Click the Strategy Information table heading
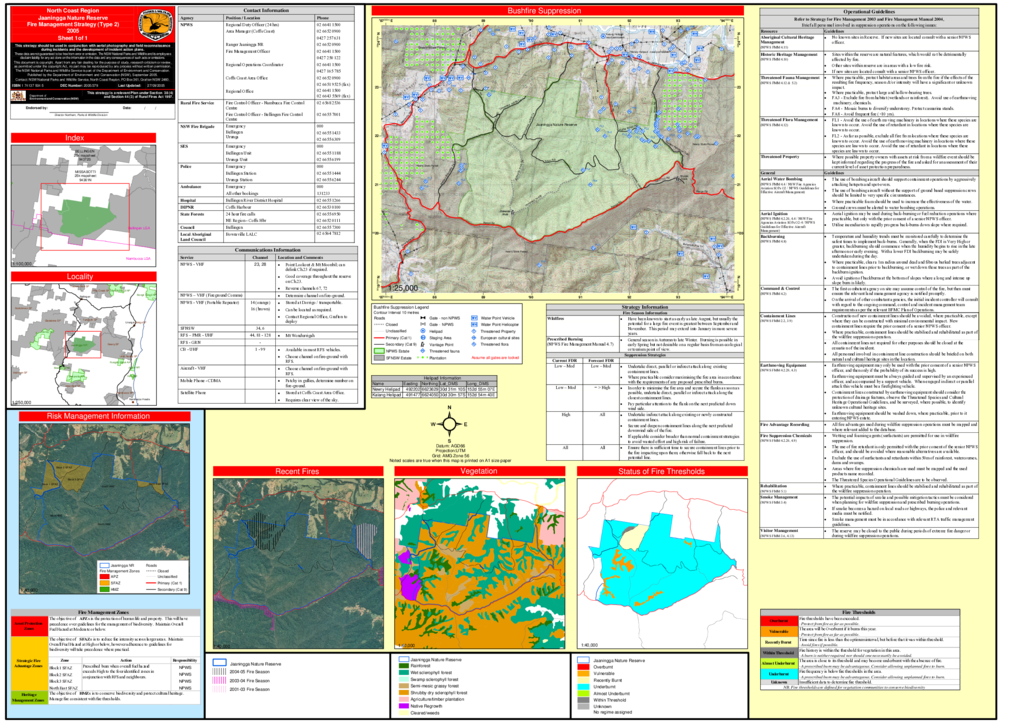Viewport: 1024px width, 723px height. click(645, 307)
